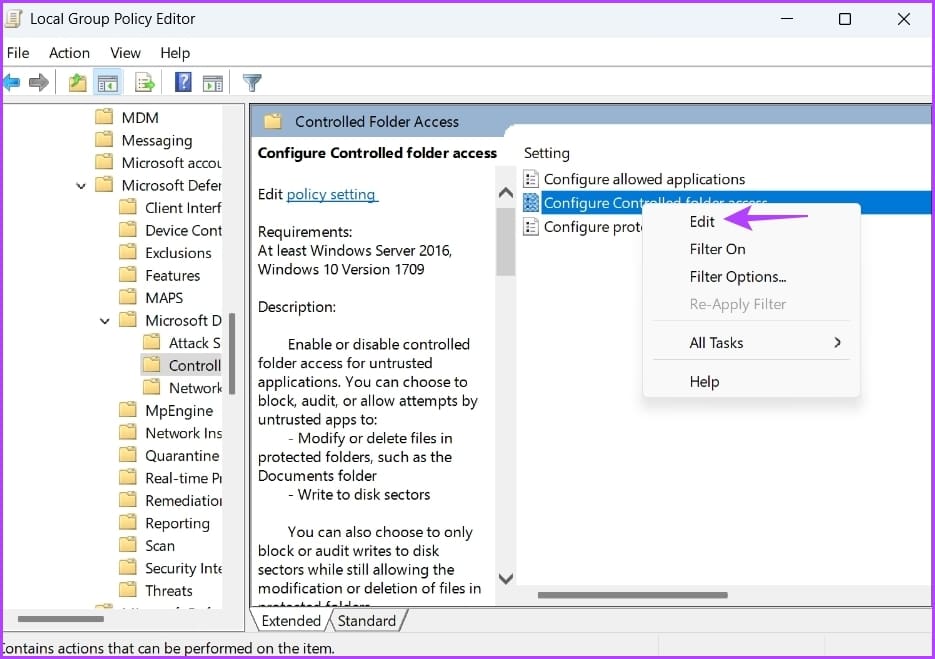Select the Configure protected folders setting
This screenshot has height=659, width=935.
[593, 227]
